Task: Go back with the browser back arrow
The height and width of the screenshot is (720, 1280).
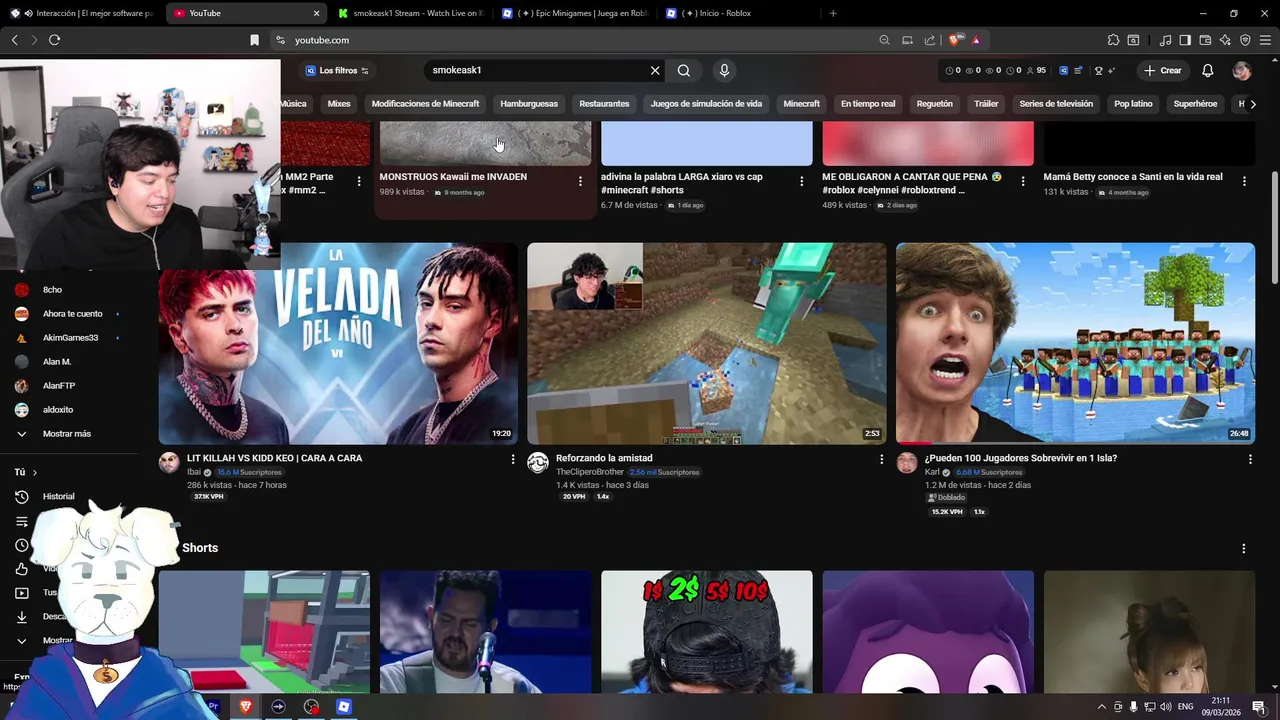Action: click(x=14, y=40)
